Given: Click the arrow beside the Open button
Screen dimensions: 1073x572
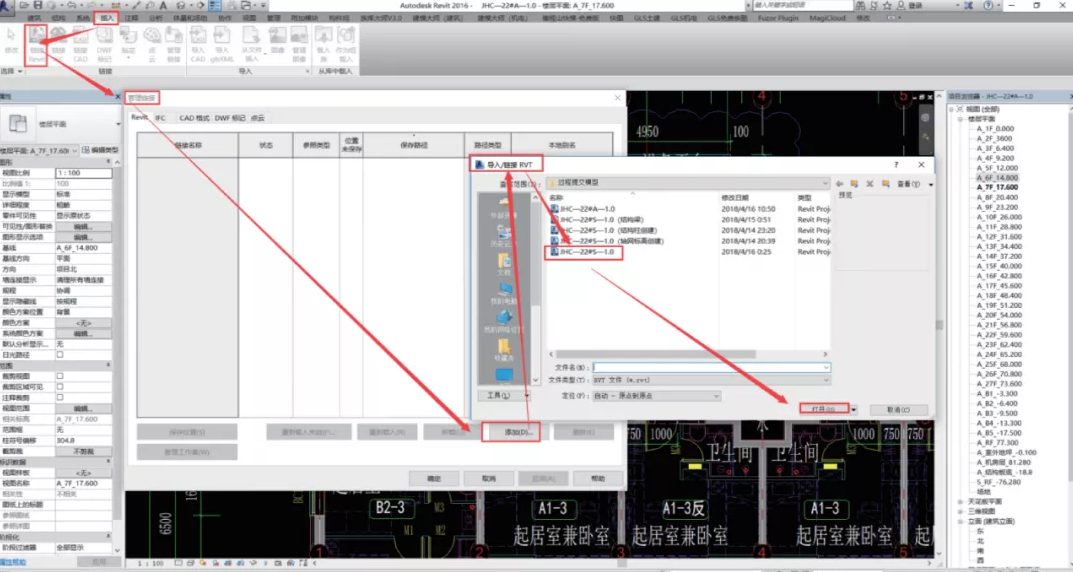Looking at the screenshot, I should pos(853,409).
